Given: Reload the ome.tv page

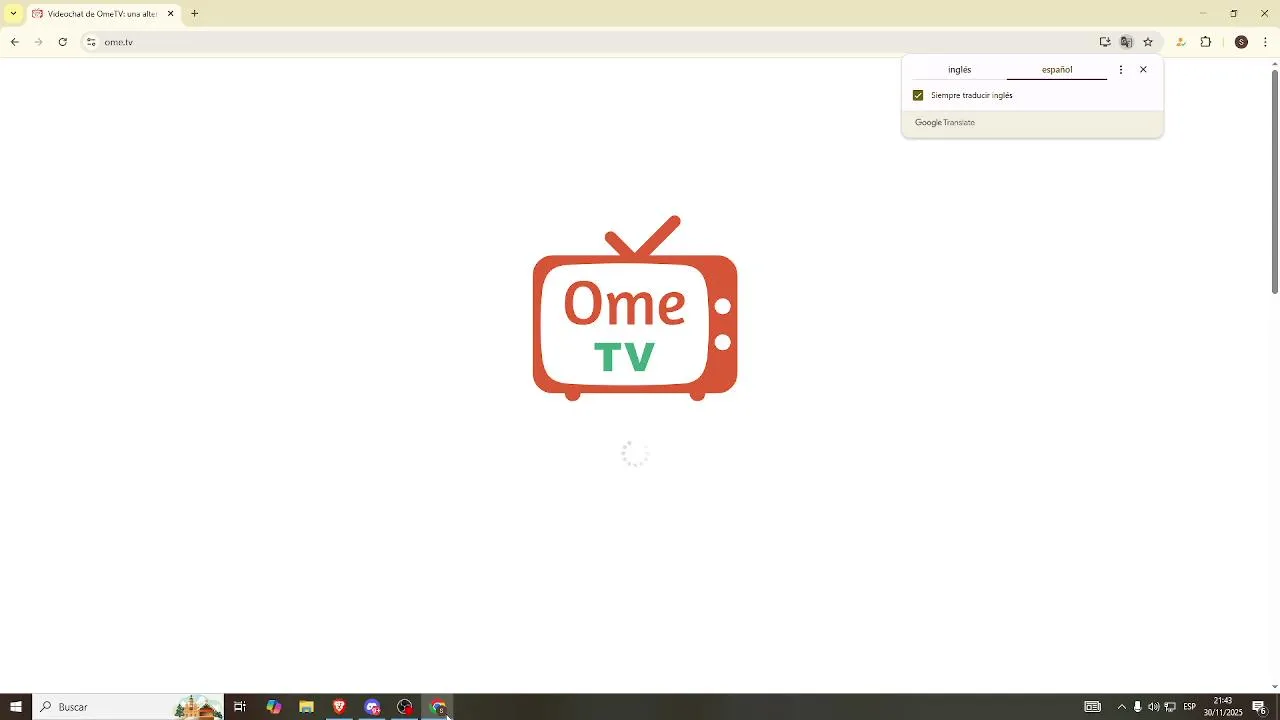Looking at the screenshot, I should click(62, 42).
